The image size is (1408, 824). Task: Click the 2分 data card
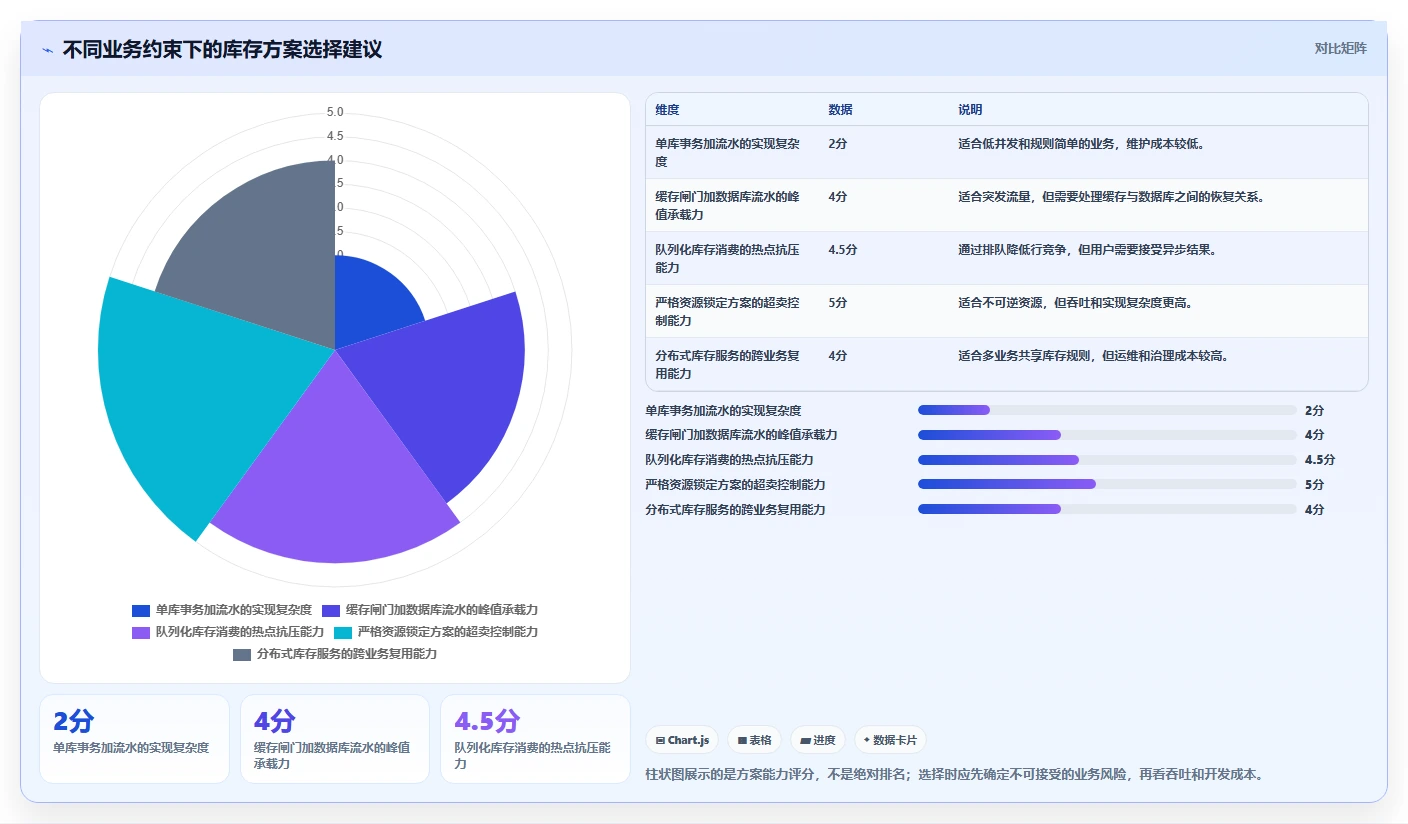click(134, 739)
